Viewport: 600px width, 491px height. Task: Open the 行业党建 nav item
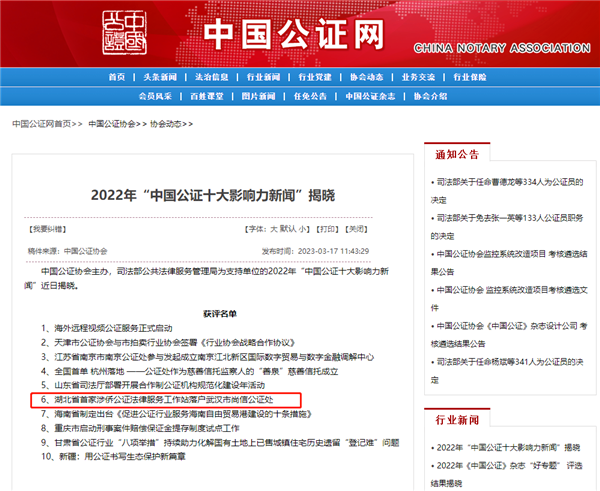[315, 77]
